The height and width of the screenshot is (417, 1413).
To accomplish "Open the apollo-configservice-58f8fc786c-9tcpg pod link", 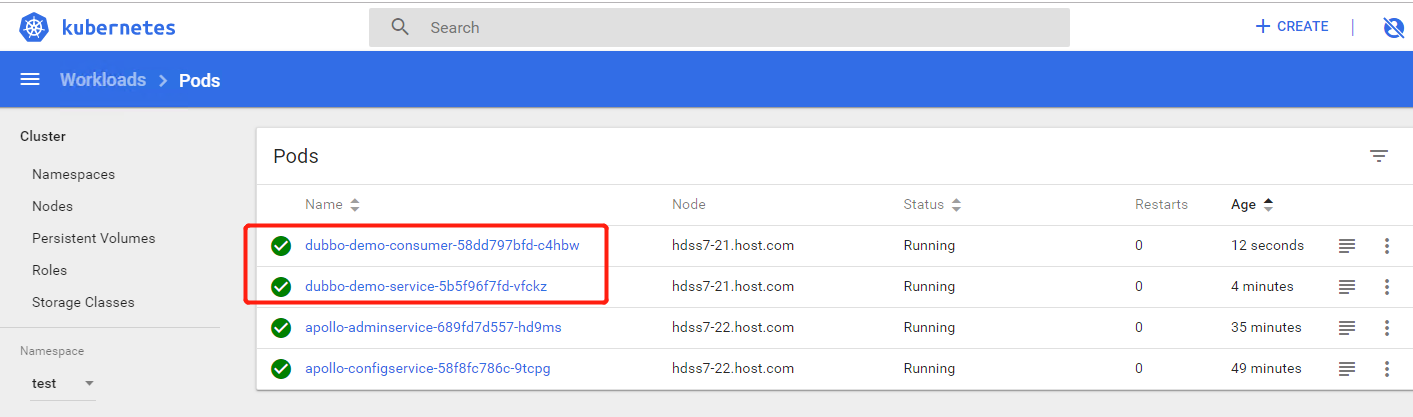I will pyautogui.click(x=427, y=369).
